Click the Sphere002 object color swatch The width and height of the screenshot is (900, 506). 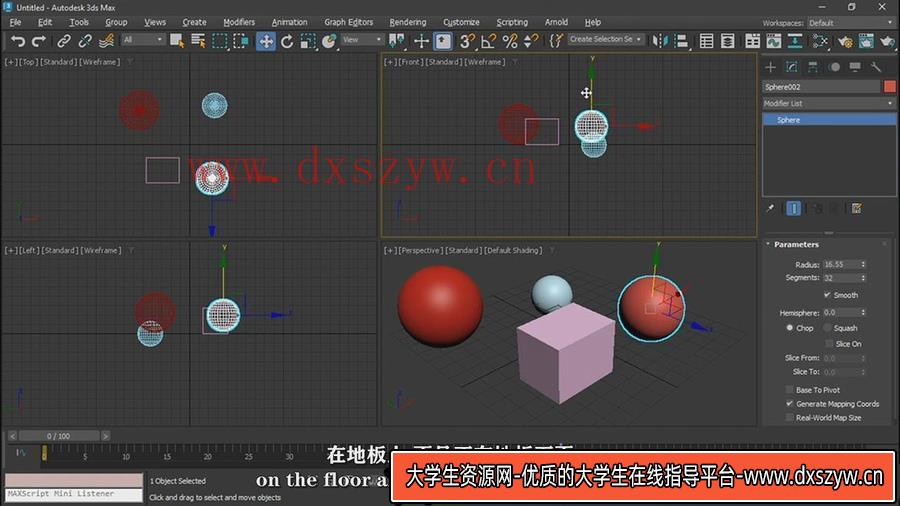click(x=890, y=87)
